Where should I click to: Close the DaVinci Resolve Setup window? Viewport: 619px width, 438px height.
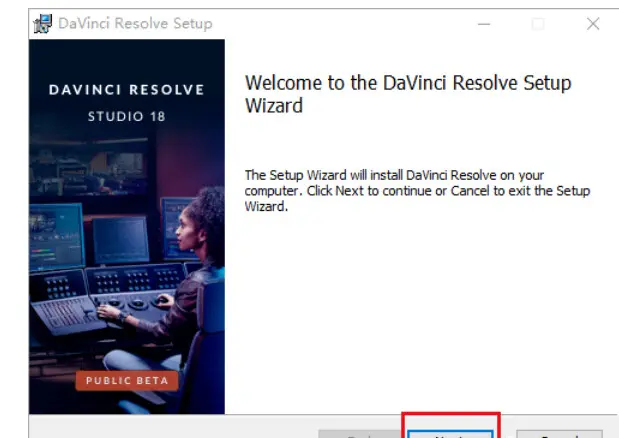click(593, 24)
